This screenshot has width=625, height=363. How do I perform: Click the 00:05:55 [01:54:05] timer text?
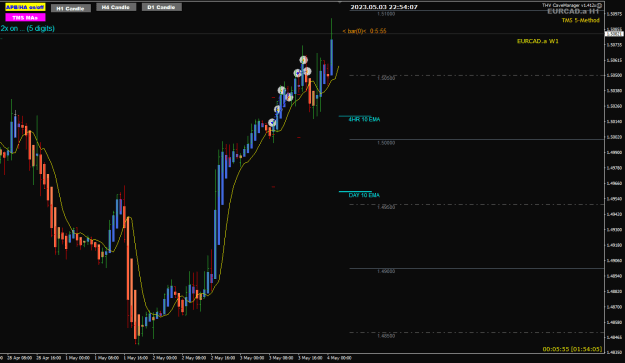point(572,349)
